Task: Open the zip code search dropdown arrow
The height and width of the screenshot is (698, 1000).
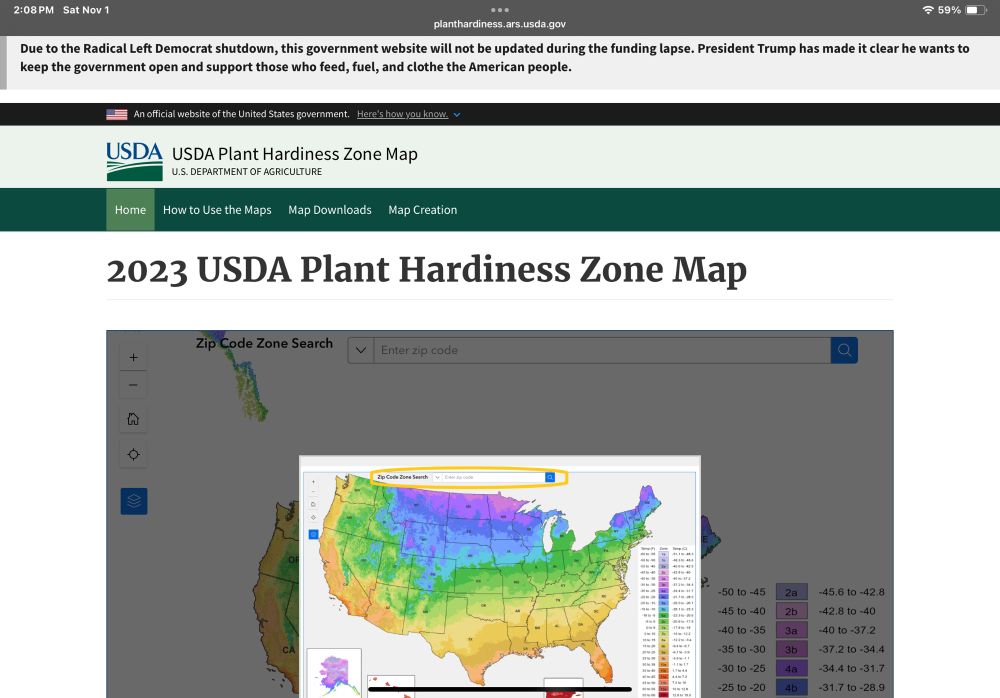Action: coord(361,350)
